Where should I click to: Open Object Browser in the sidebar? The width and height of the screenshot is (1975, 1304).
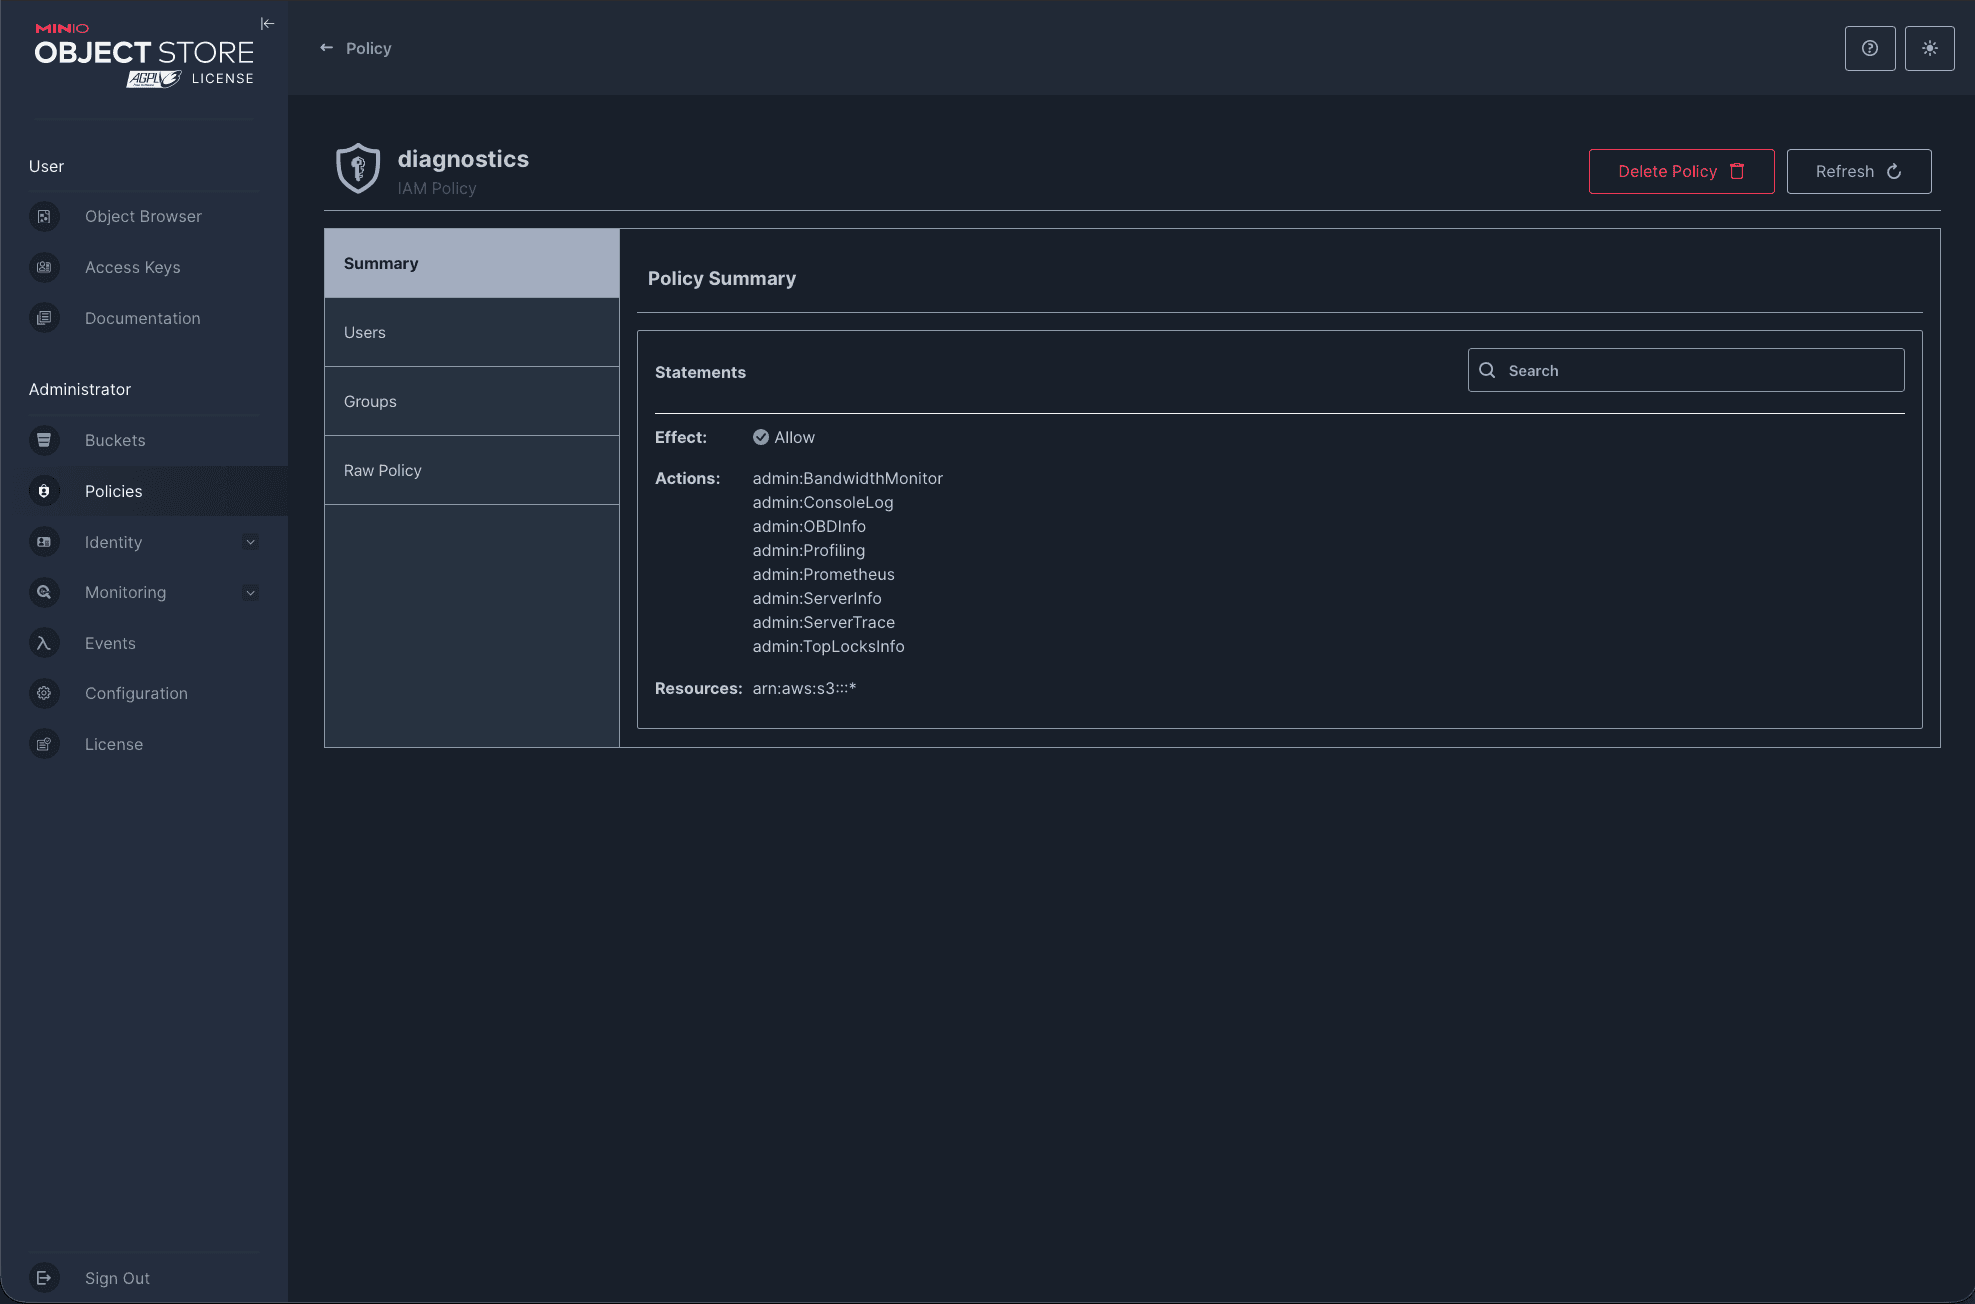pos(143,216)
